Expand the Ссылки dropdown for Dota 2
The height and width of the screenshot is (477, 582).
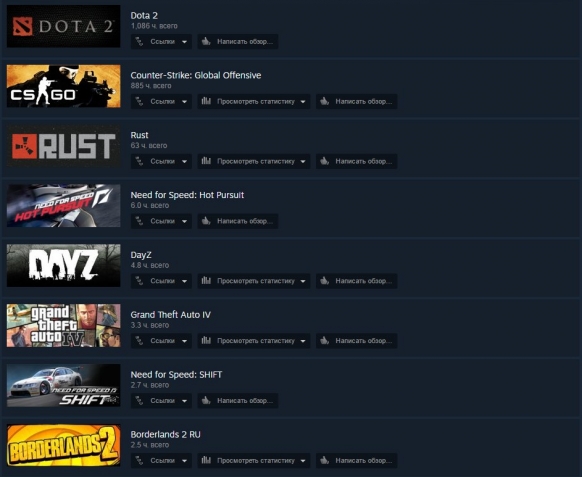coord(161,41)
